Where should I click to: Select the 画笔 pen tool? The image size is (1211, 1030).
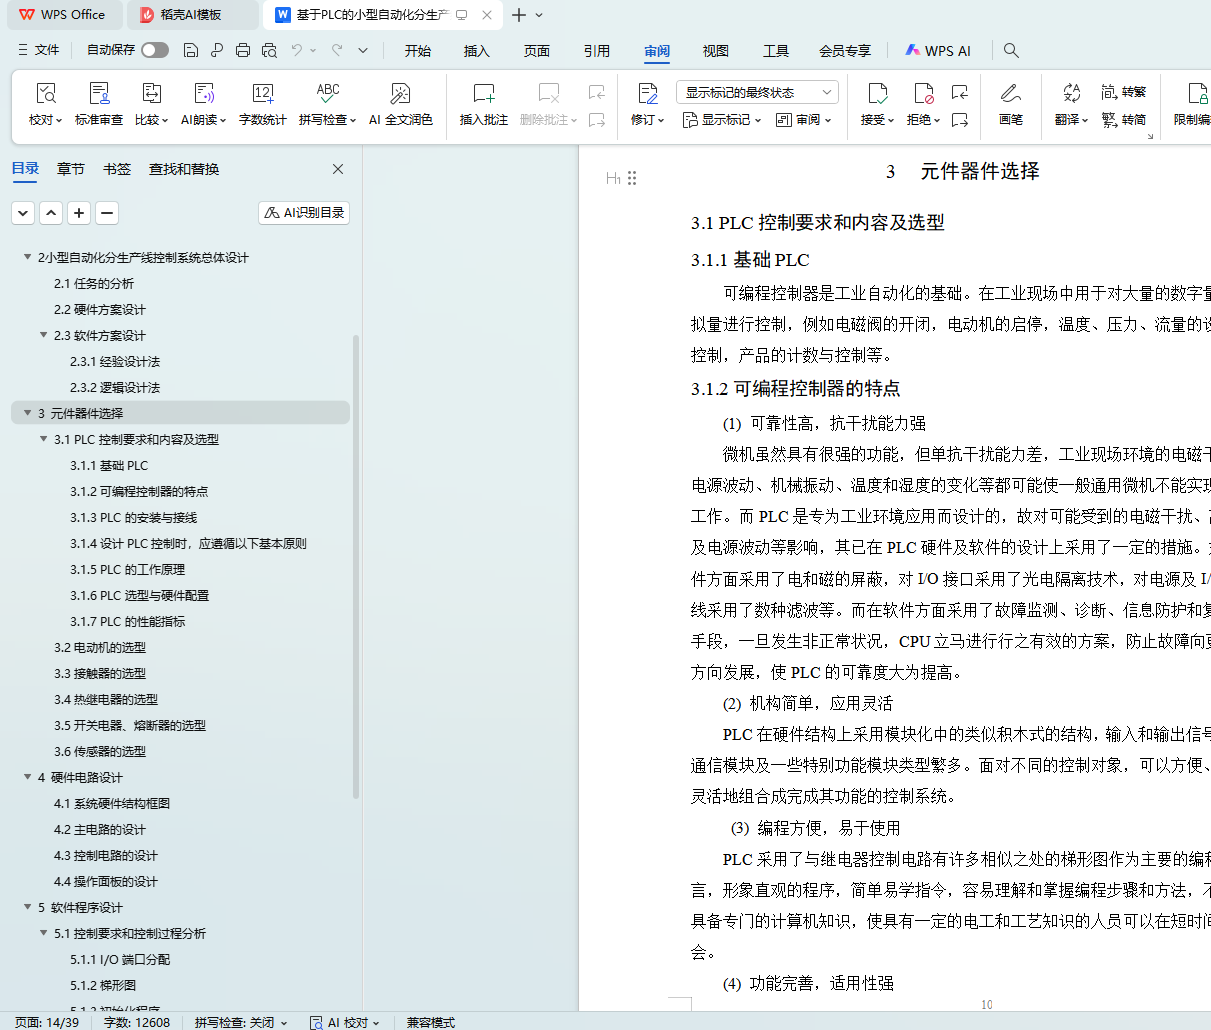1011,94
